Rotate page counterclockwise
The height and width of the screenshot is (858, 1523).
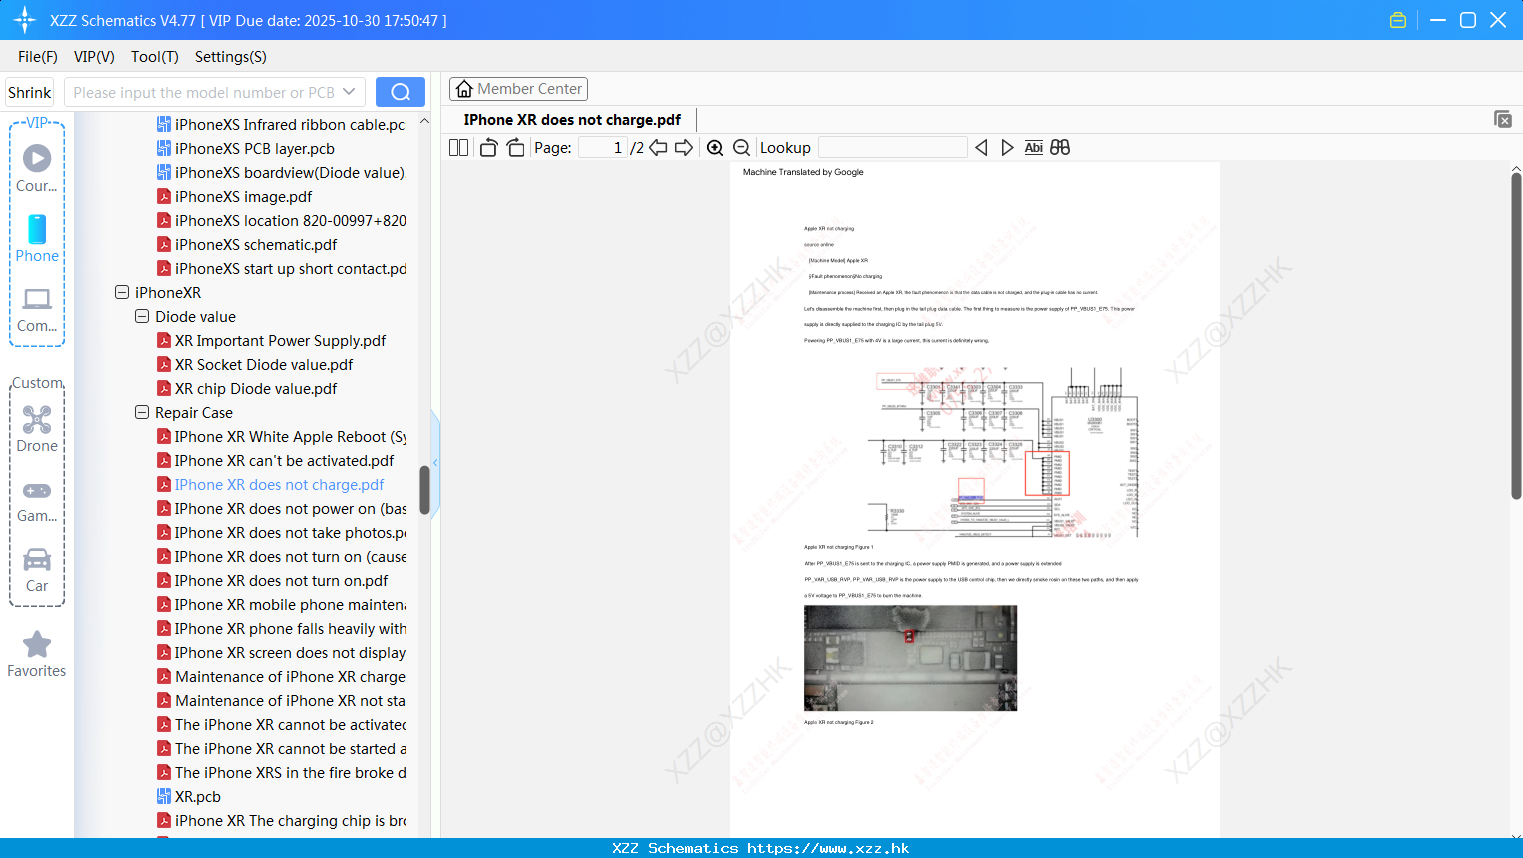488,148
